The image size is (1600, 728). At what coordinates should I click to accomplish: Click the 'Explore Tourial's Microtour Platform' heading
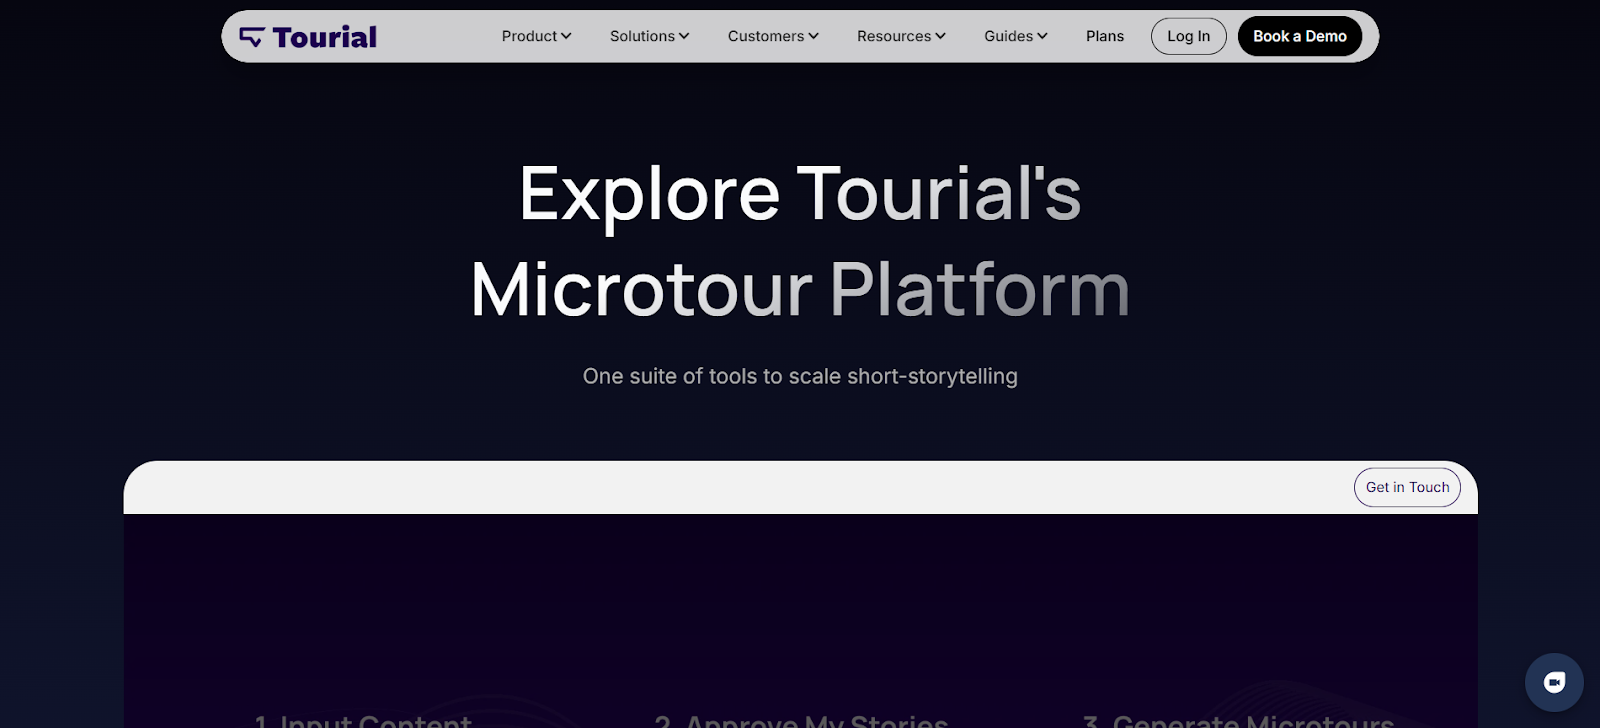(800, 241)
